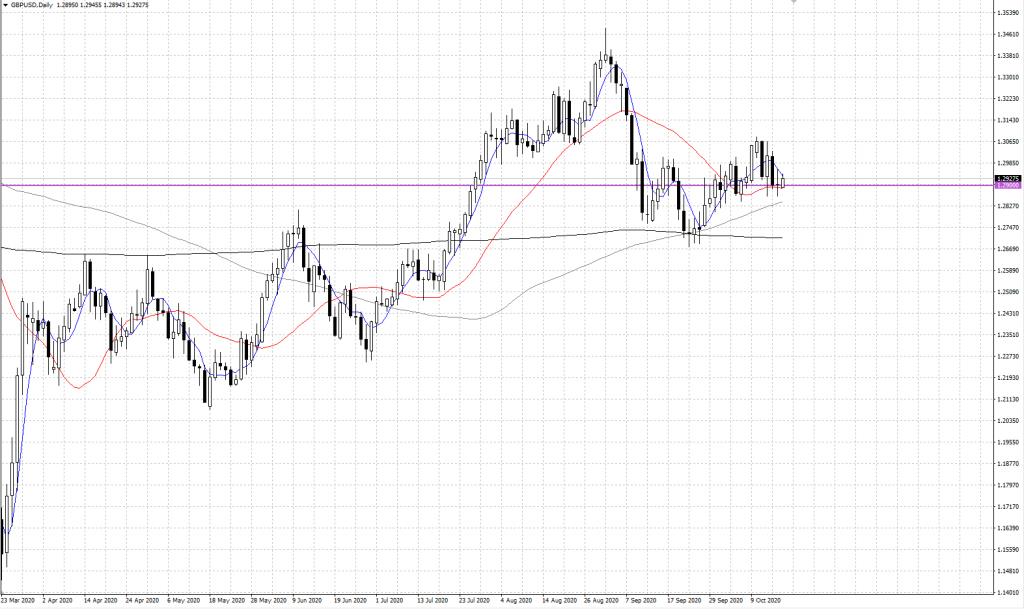This screenshot has height=609, width=1024.
Task: Click the most recent candlestick on the chart
Action: (784, 181)
